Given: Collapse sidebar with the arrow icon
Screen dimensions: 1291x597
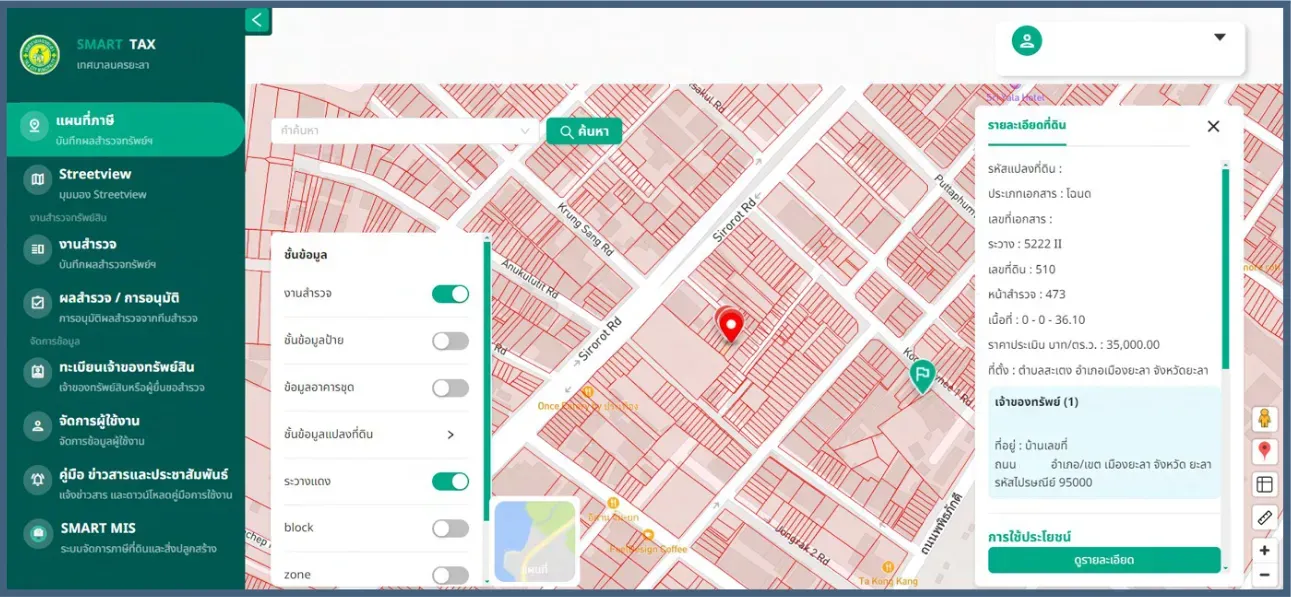Looking at the screenshot, I should point(257,20).
